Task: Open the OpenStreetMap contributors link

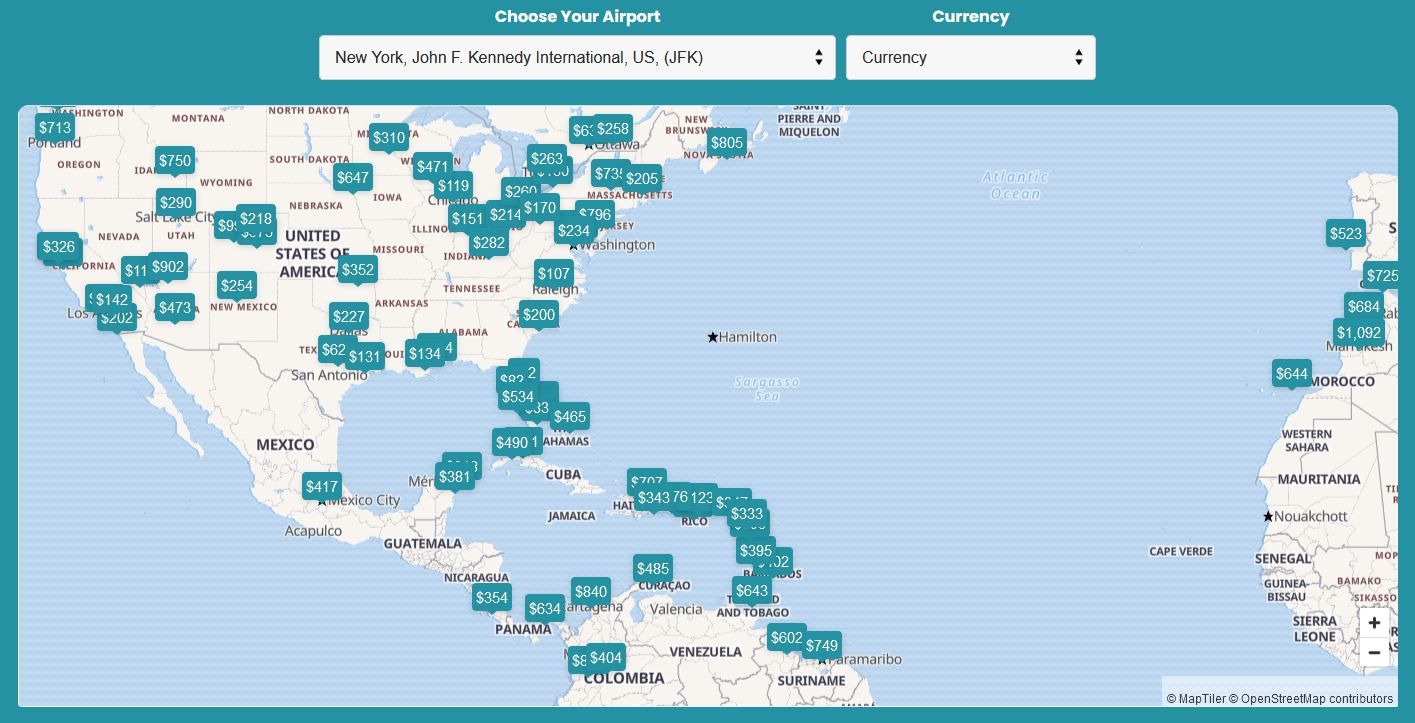Action: pyautogui.click(x=1310, y=699)
